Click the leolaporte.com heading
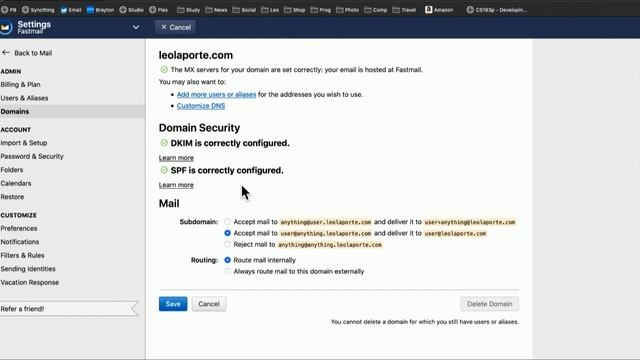 tap(196, 55)
